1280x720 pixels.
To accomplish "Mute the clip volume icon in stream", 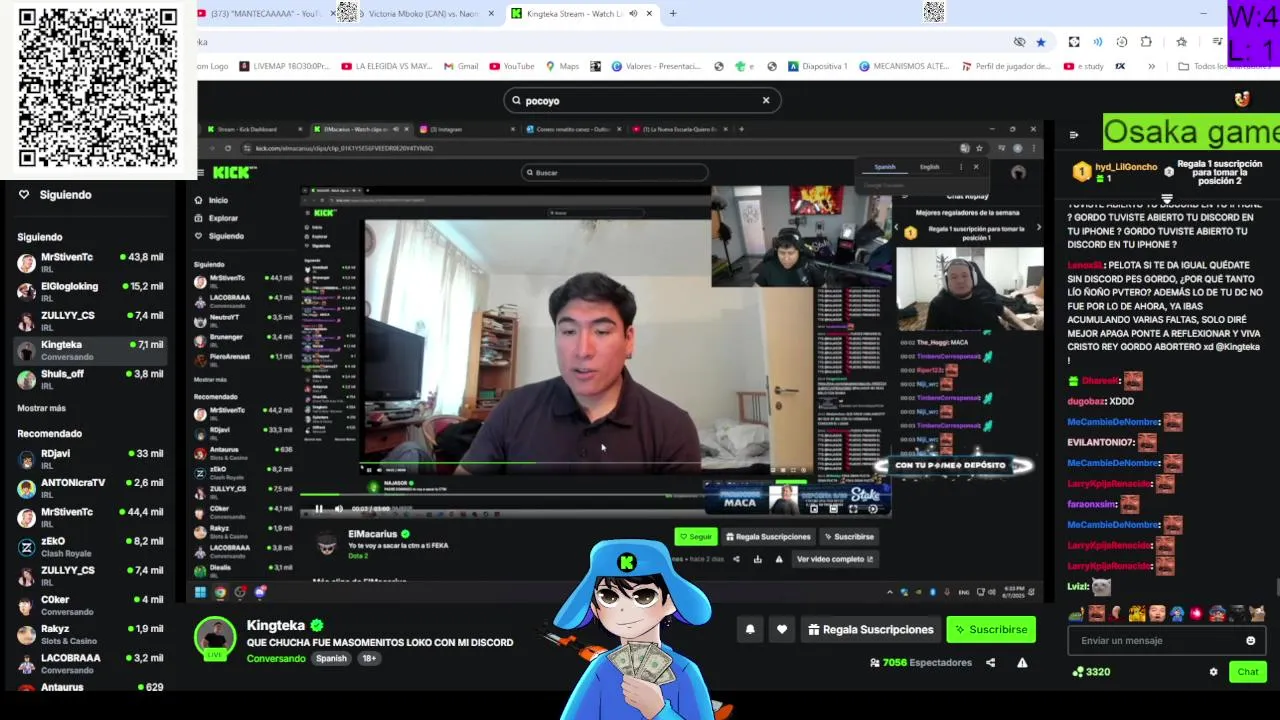I will 338,509.
